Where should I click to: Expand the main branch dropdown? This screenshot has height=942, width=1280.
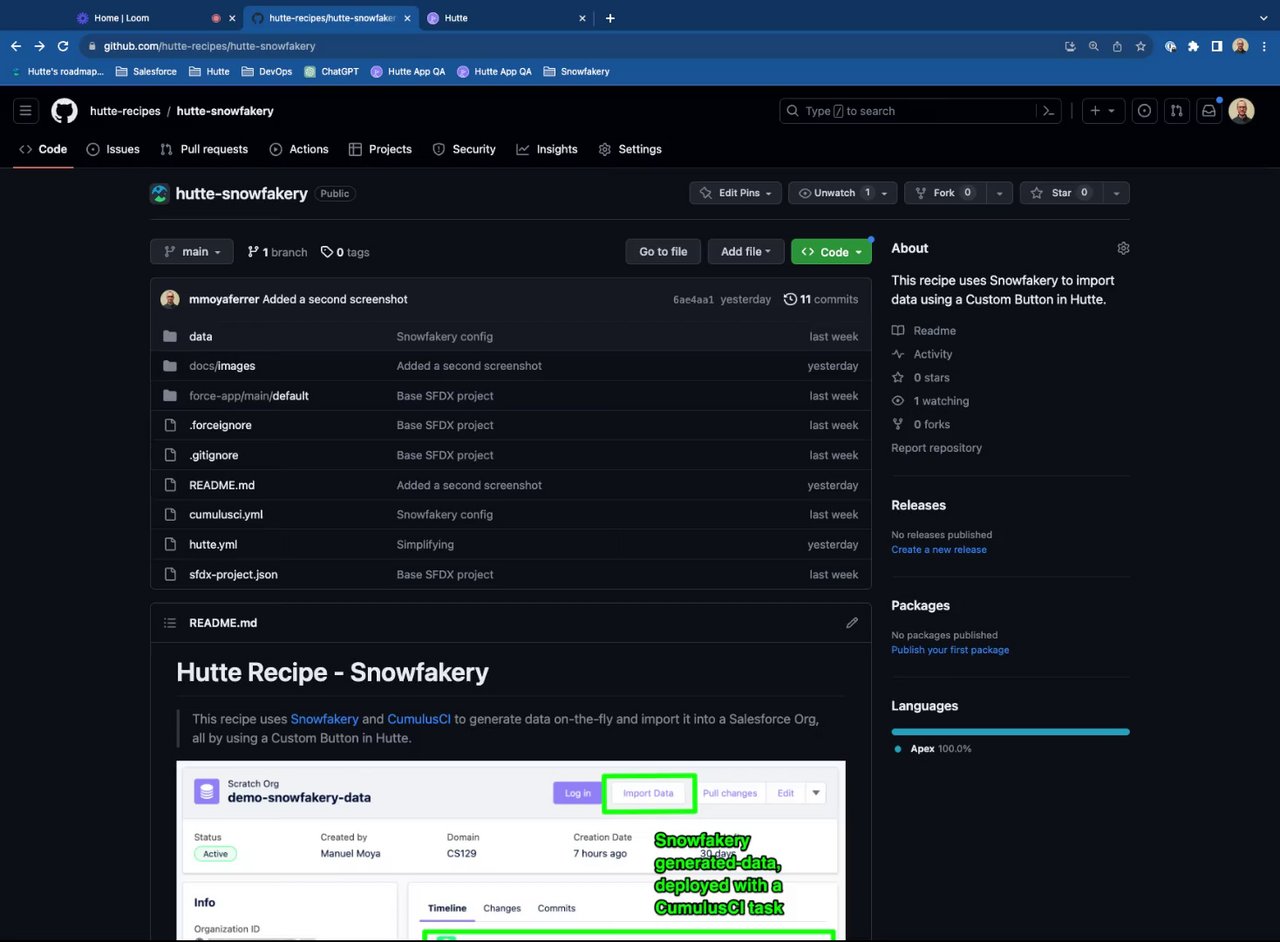click(x=192, y=252)
